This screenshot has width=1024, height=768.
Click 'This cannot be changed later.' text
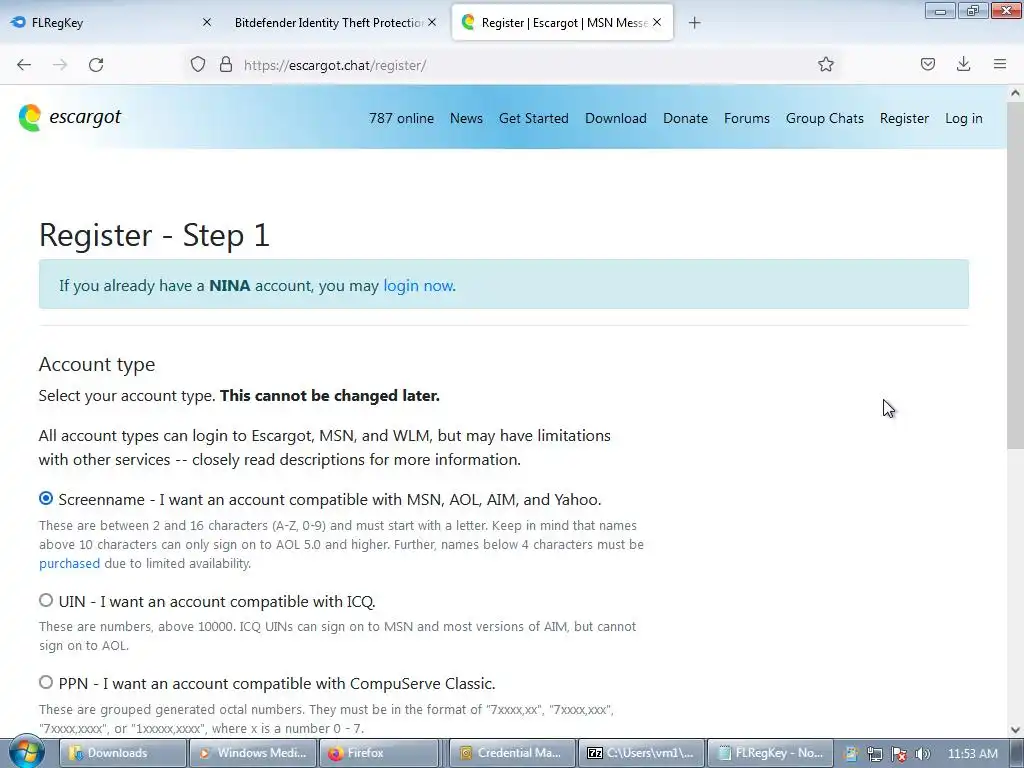click(330, 396)
